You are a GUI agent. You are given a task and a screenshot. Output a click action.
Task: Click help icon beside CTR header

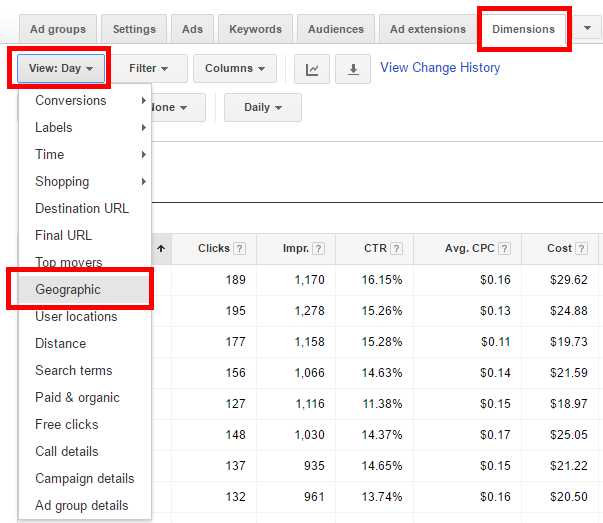[396, 249]
